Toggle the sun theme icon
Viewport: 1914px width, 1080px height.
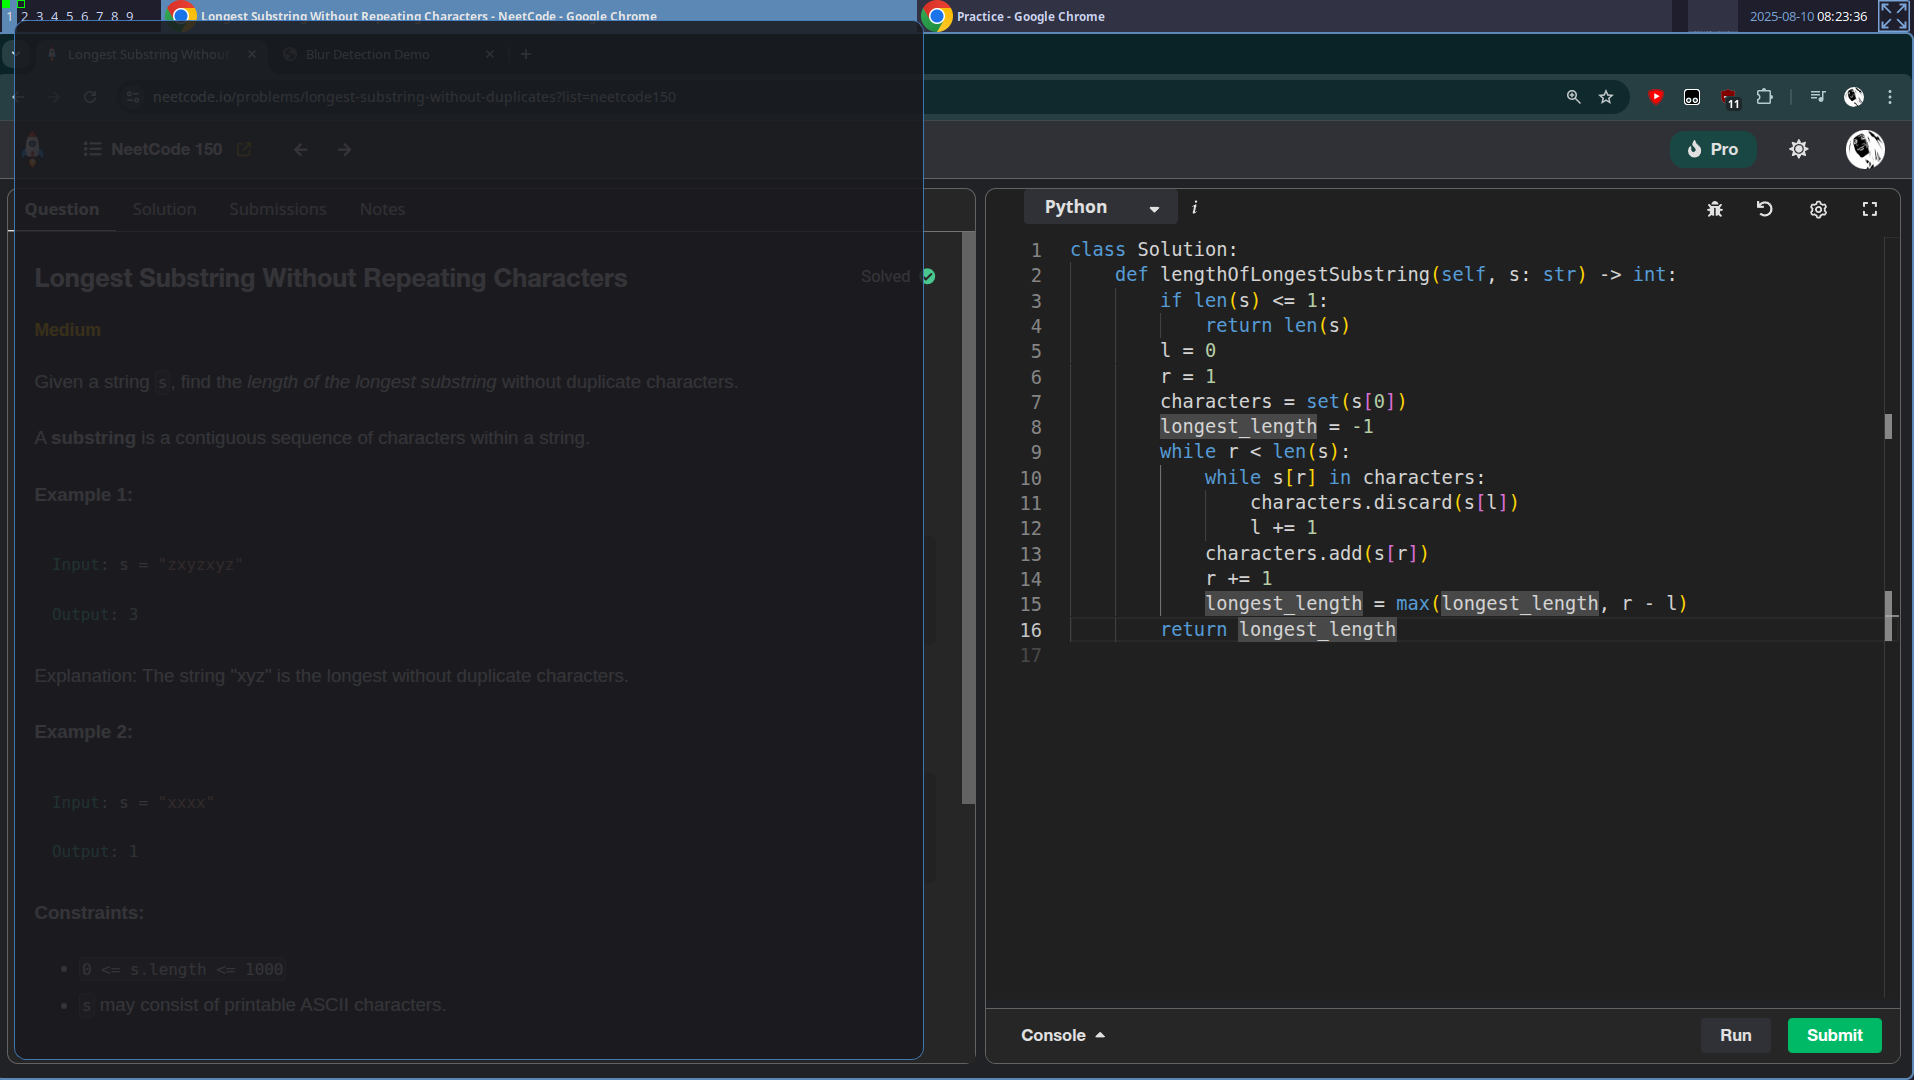click(1799, 149)
